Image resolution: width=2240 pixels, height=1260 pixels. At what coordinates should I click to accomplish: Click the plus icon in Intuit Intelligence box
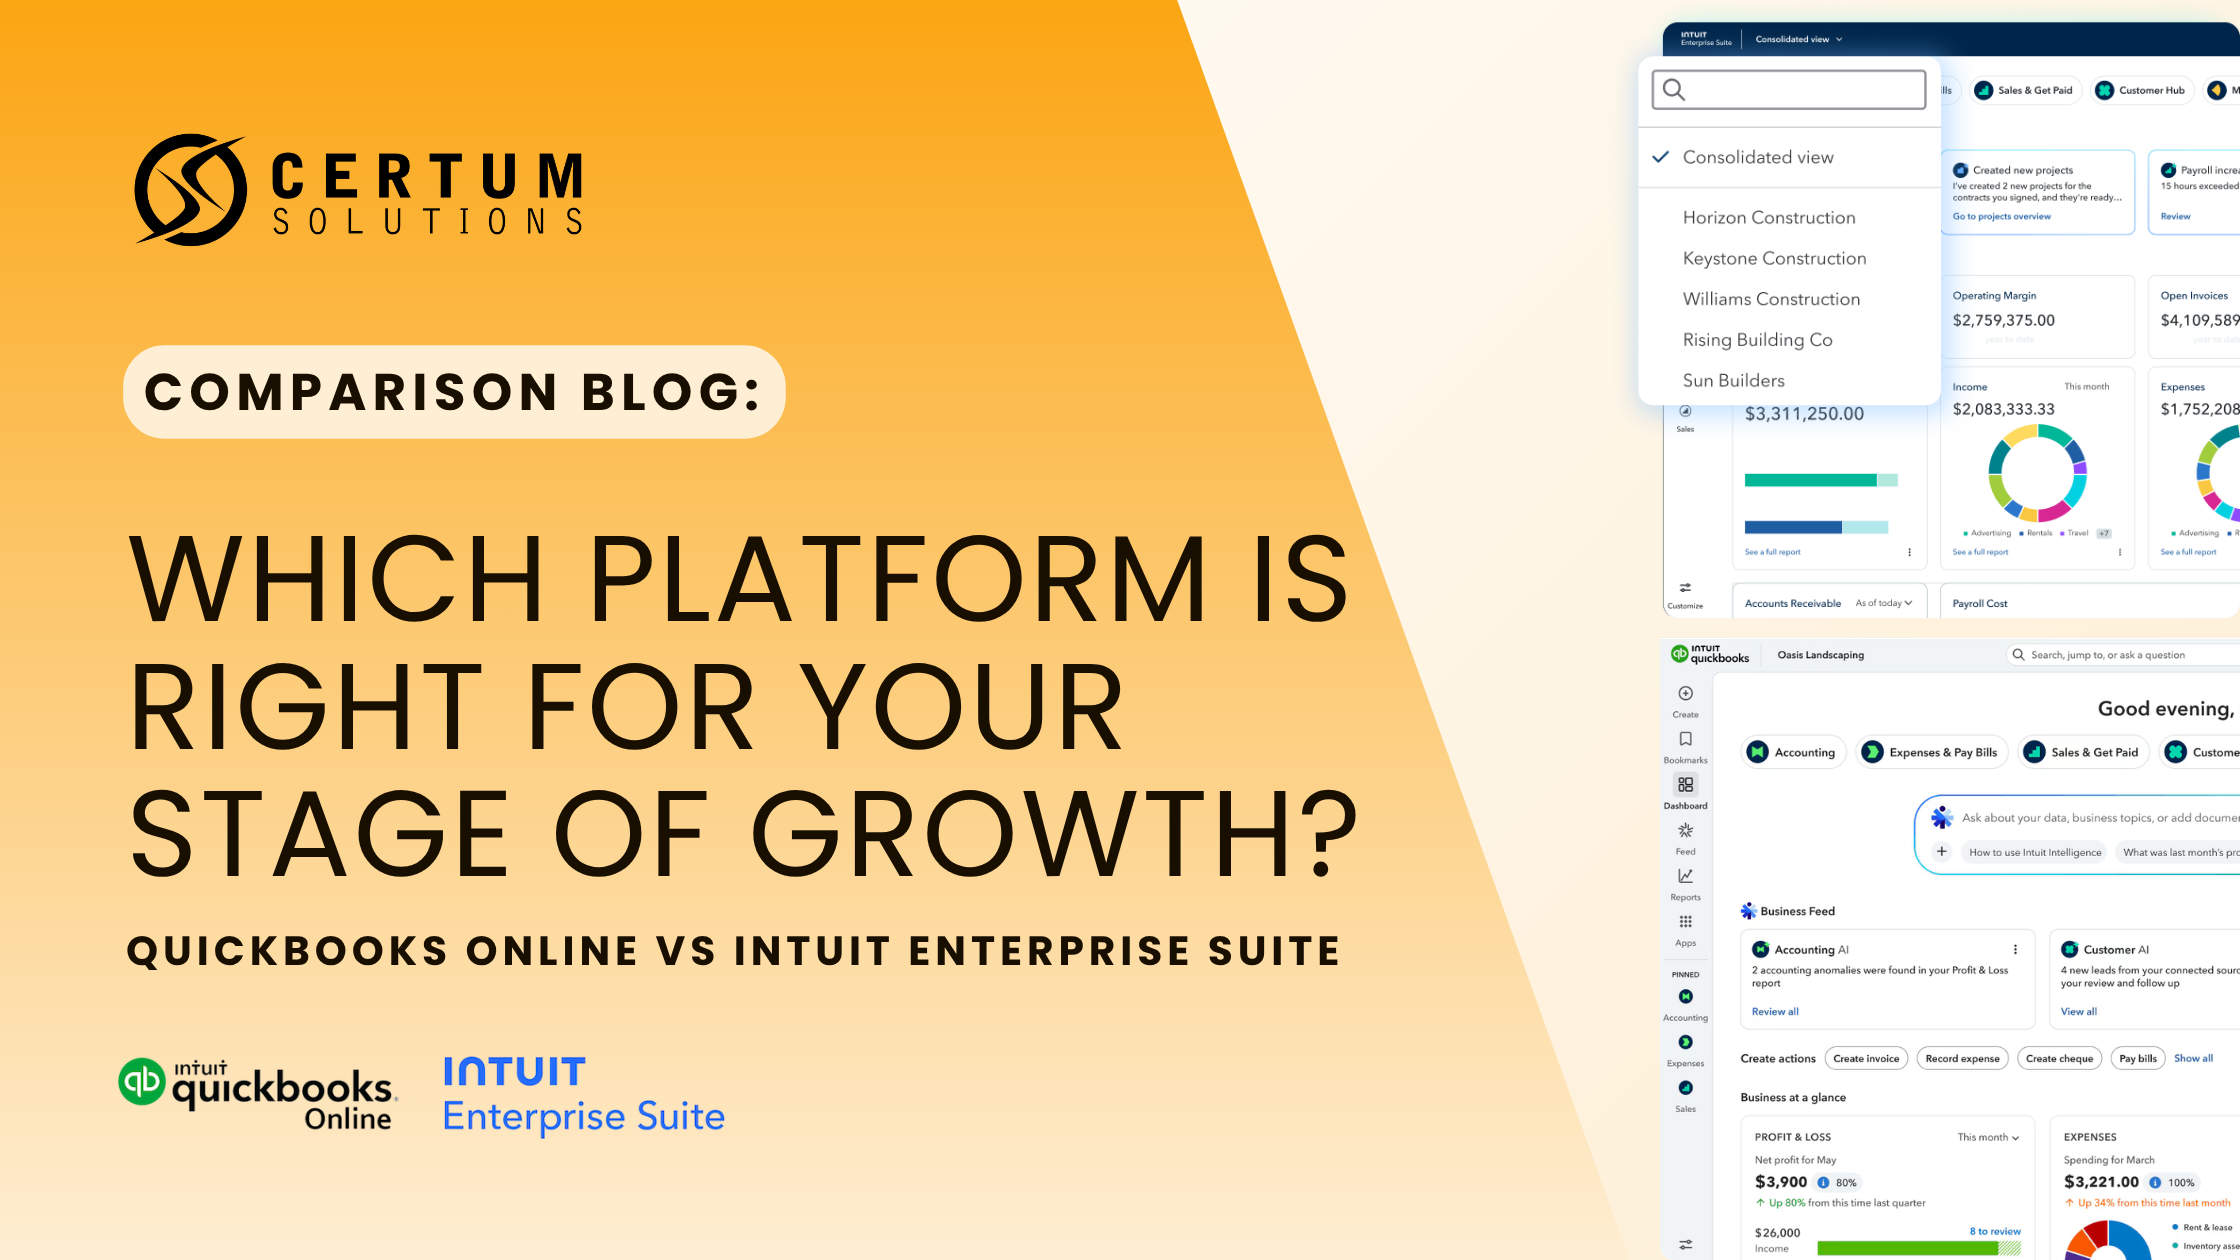[1941, 852]
